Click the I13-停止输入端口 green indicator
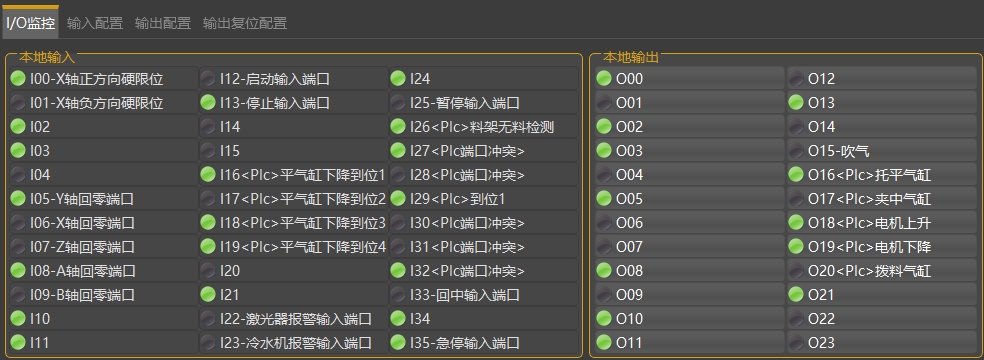This screenshot has width=984, height=360. (x=208, y=102)
